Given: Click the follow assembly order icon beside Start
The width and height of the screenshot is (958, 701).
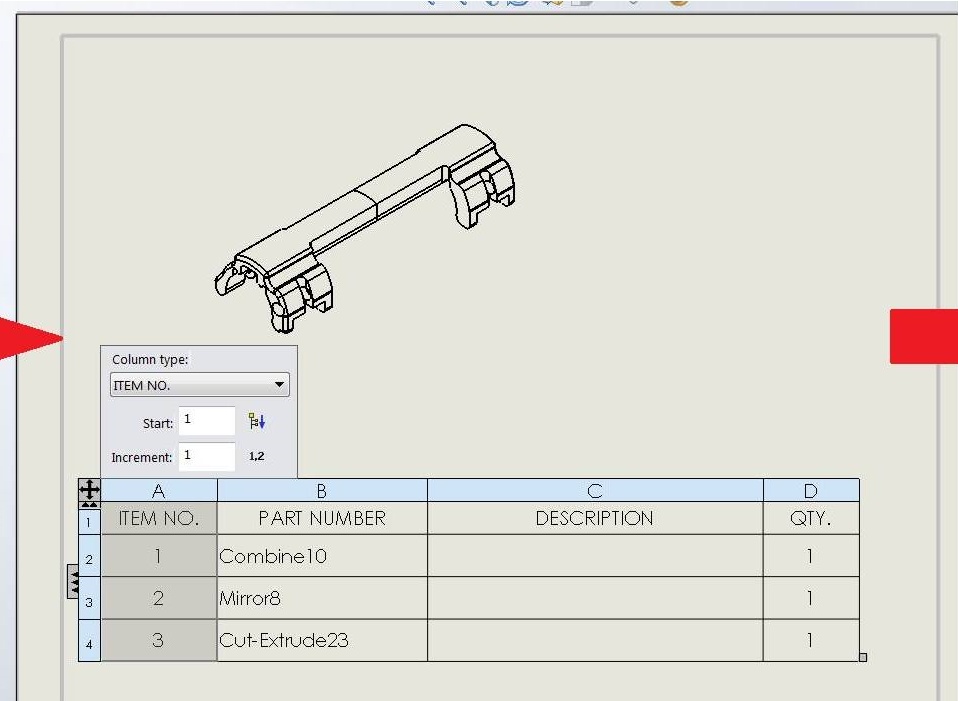Looking at the screenshot, I should (257, 421).
